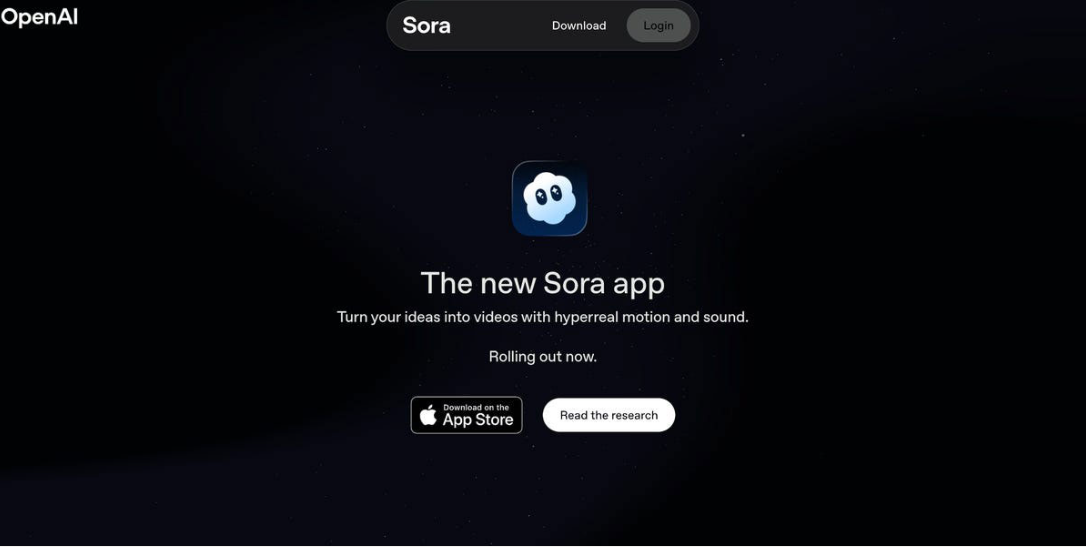Click the Rolling out now text
The image size is (1086, 547).
coord(542,357)
